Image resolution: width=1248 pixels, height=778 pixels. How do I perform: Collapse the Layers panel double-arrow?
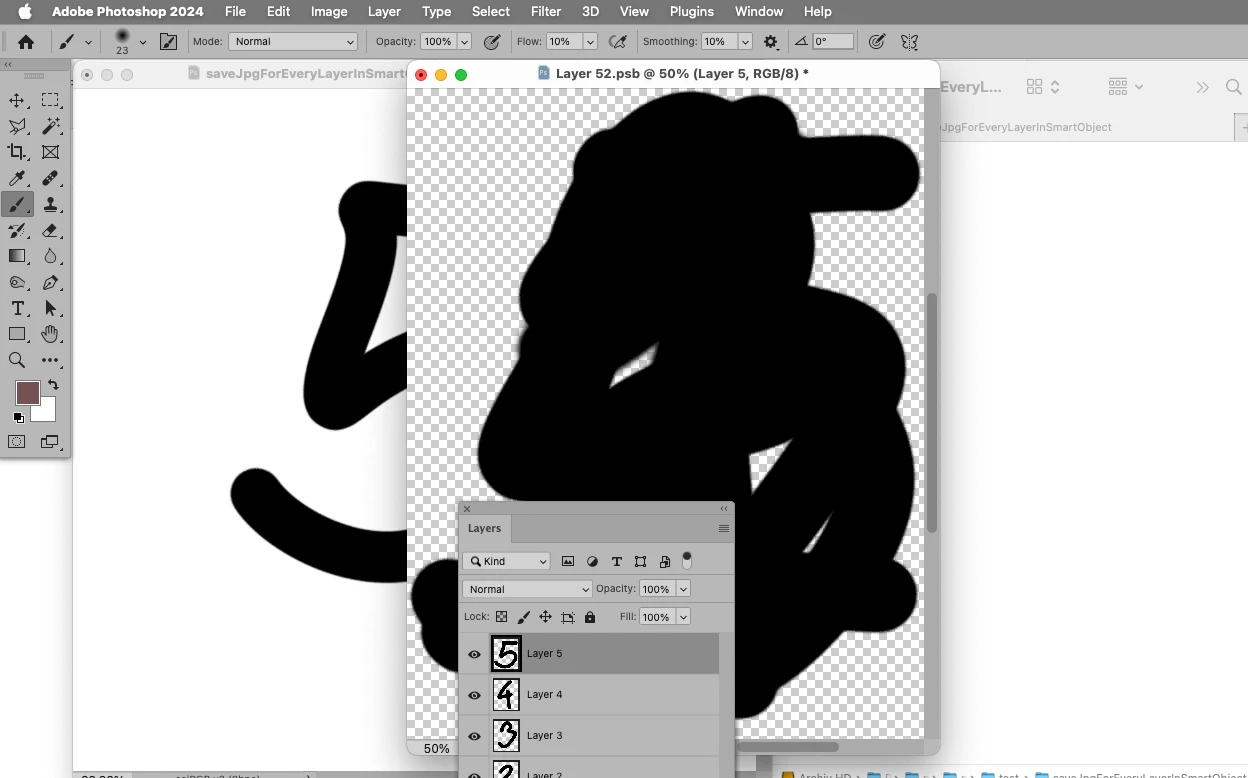724,509
